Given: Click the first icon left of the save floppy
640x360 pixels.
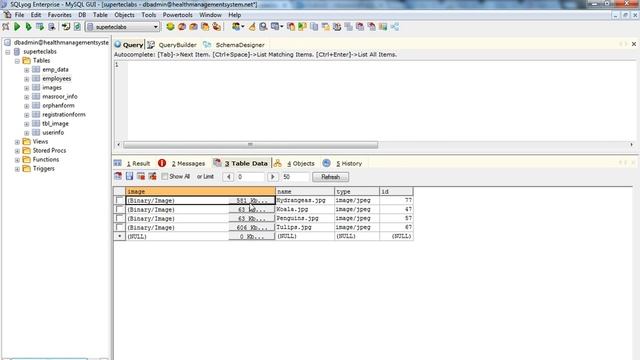Looking at the screenshot, I should point(118,176).
